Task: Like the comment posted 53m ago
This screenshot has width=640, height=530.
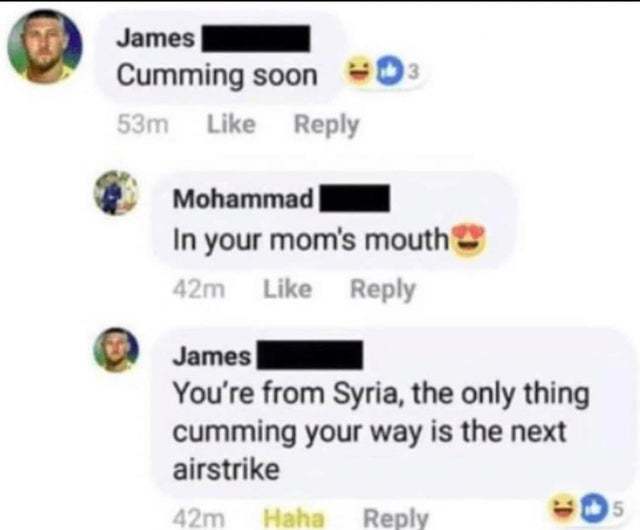Action: pyautogui.click(x=231, y=124)
